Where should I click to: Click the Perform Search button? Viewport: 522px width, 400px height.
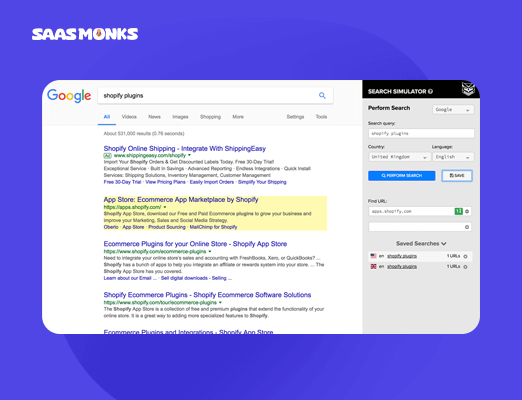402,176
